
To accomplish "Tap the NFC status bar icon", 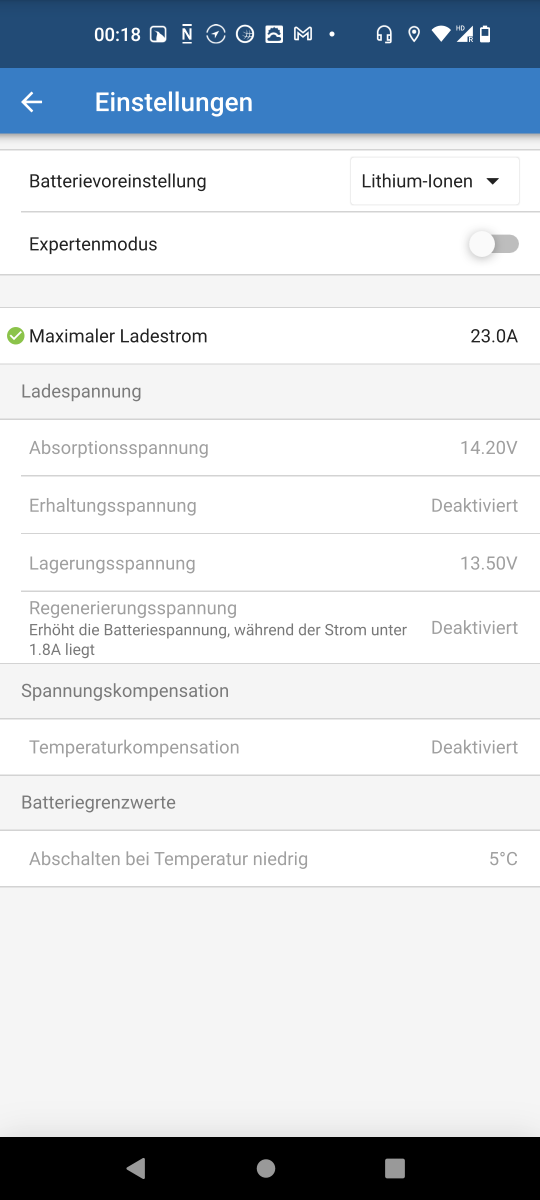I will coord(187,35).
